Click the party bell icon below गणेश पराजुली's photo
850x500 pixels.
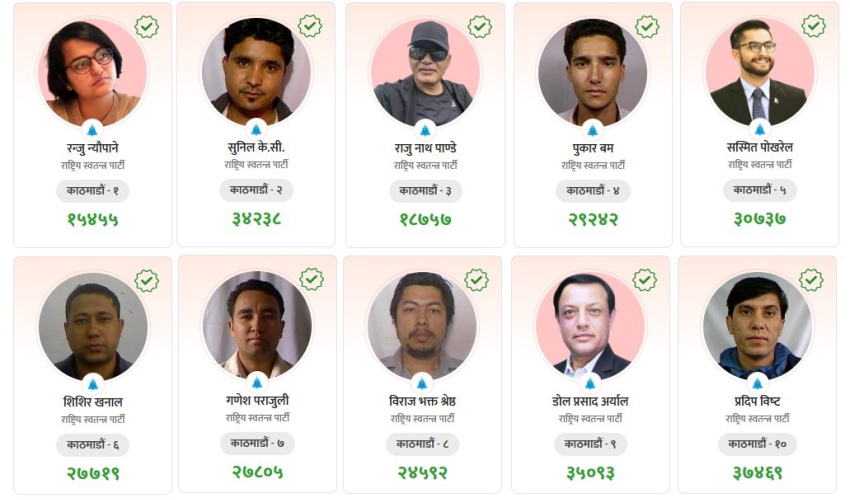coord(257,381)
